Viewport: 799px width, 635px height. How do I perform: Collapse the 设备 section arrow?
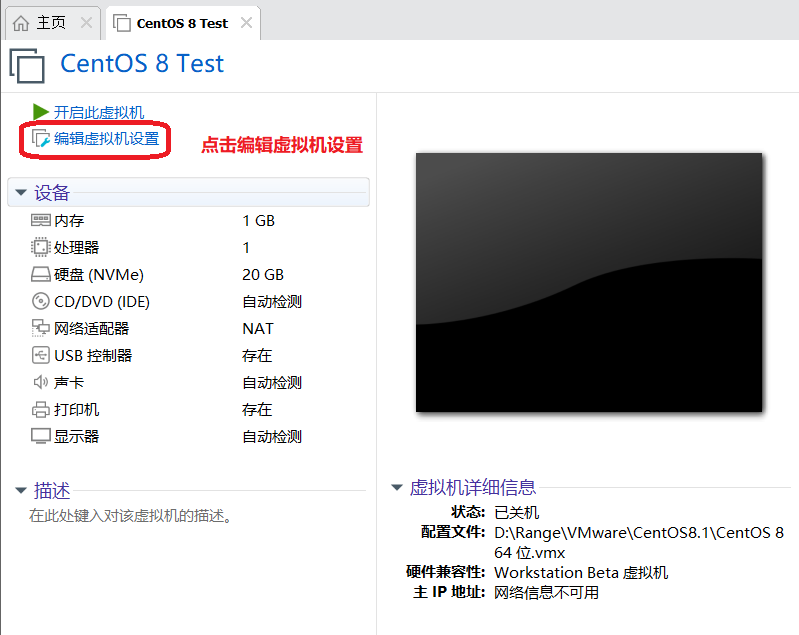click(x=21, y=193)
